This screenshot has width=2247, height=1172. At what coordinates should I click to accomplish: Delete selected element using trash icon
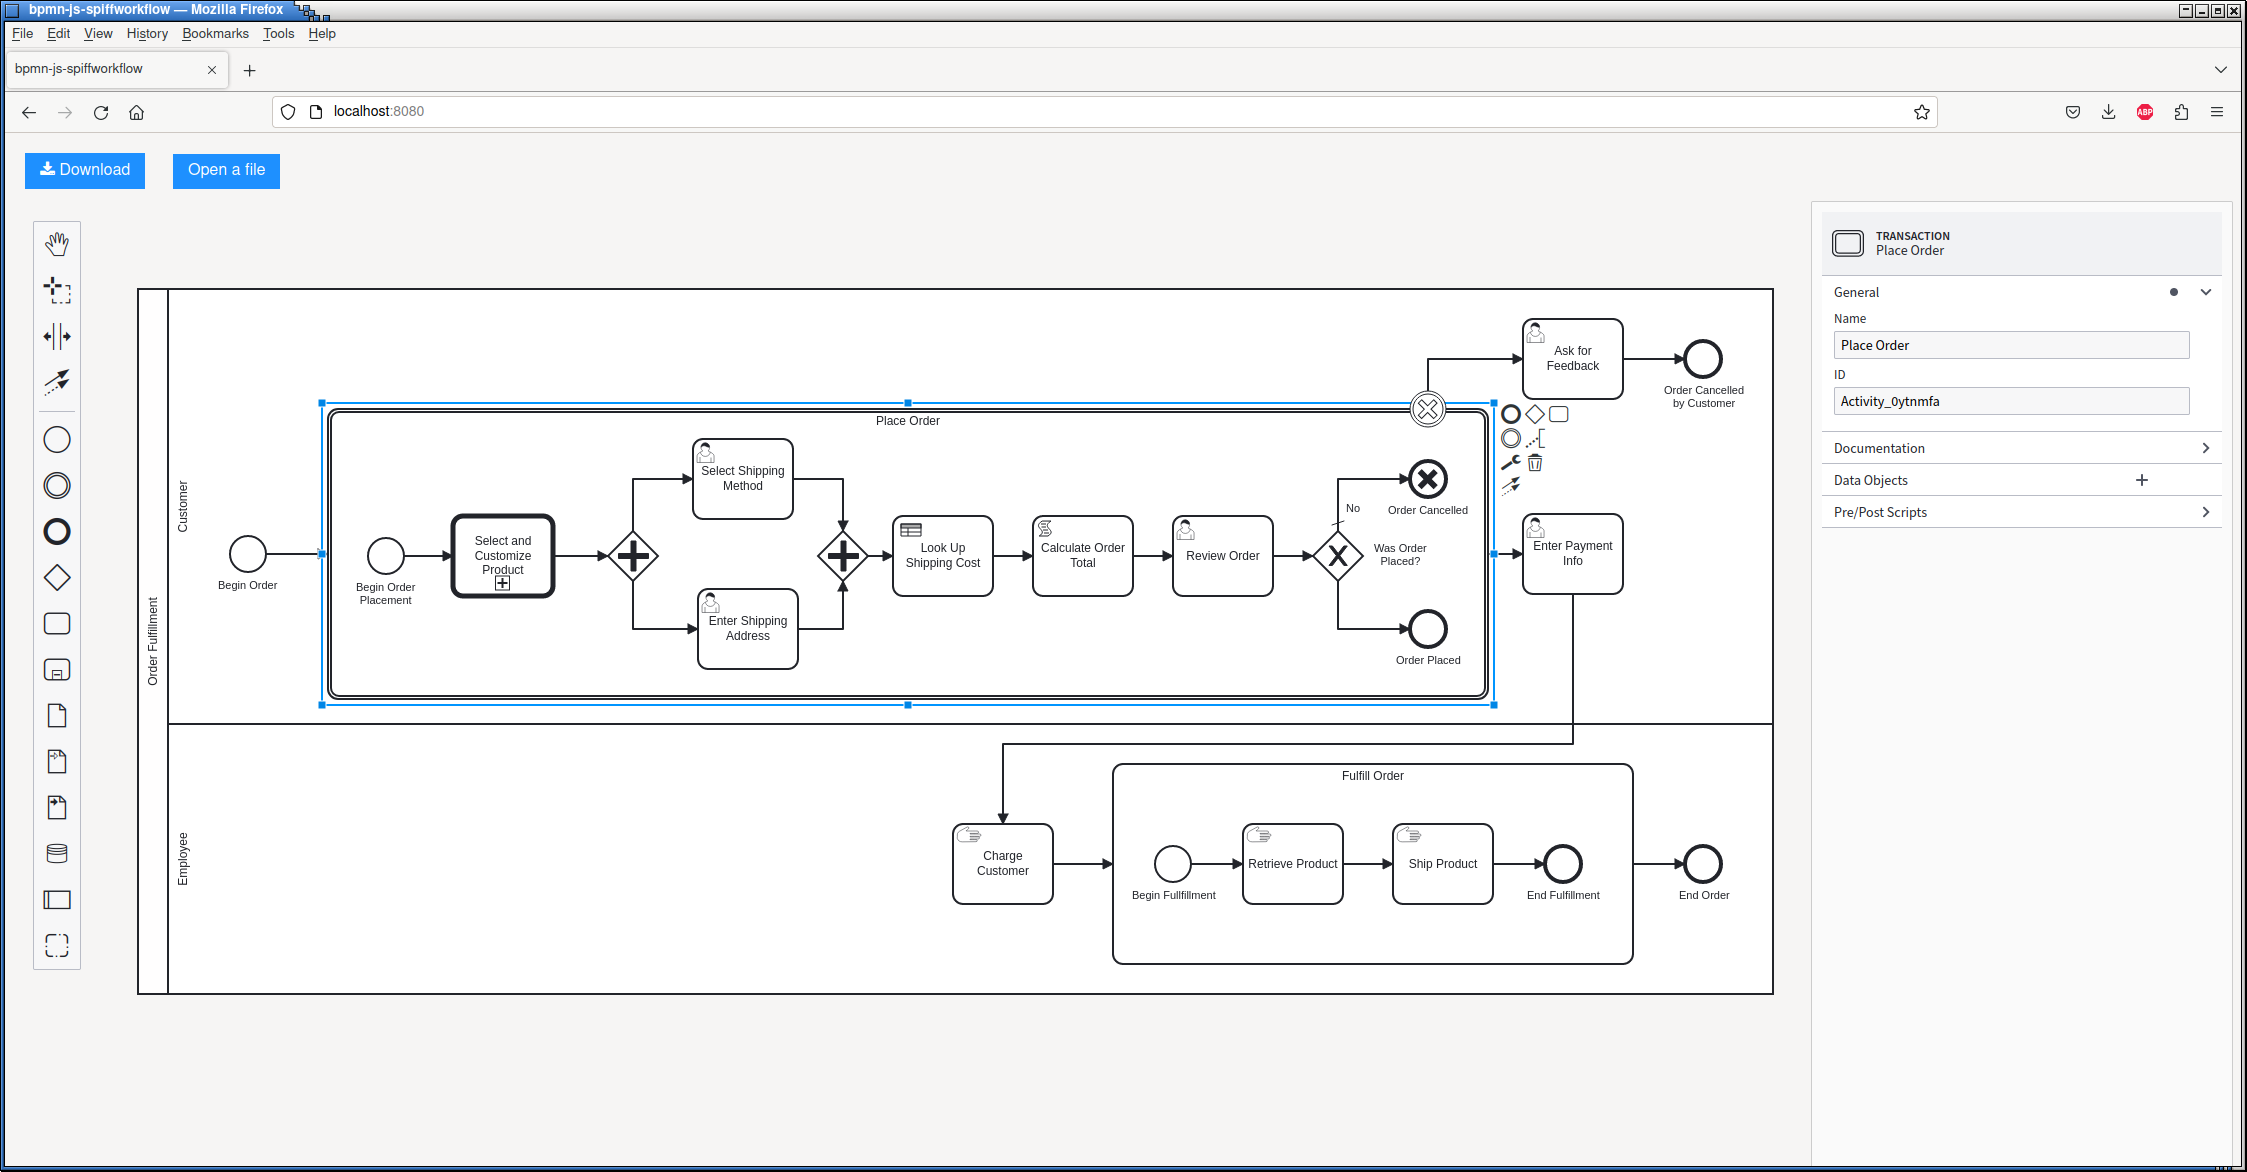[x=1535, y=463]
